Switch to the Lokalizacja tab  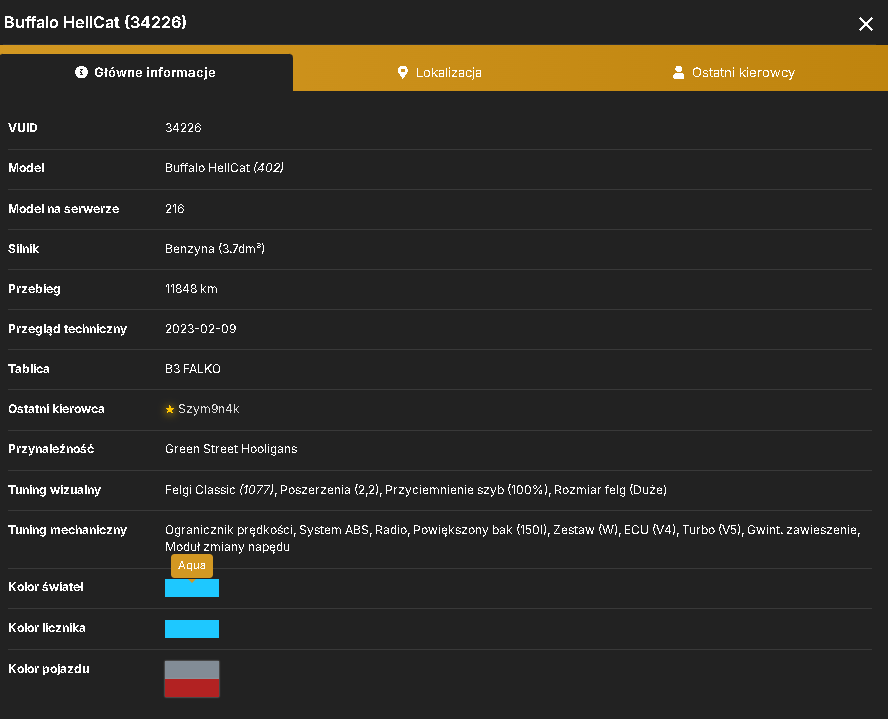coord(439,72)
